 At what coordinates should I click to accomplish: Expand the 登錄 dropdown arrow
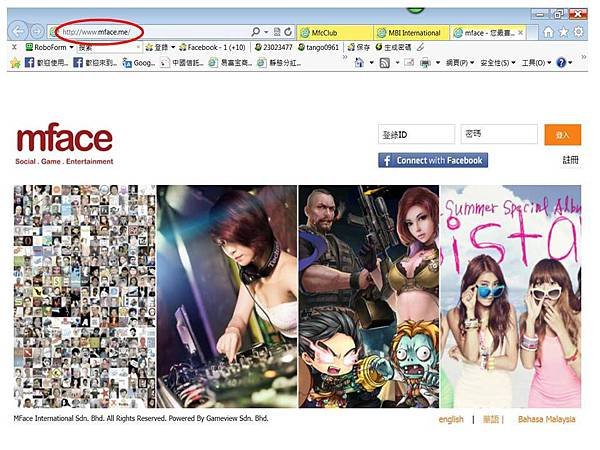coord(173,47)
